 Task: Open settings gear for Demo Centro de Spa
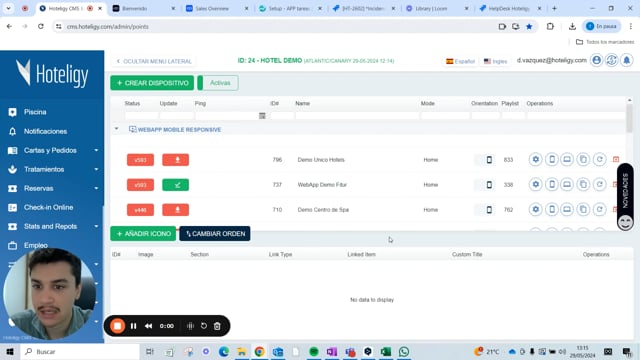point(536,209)
